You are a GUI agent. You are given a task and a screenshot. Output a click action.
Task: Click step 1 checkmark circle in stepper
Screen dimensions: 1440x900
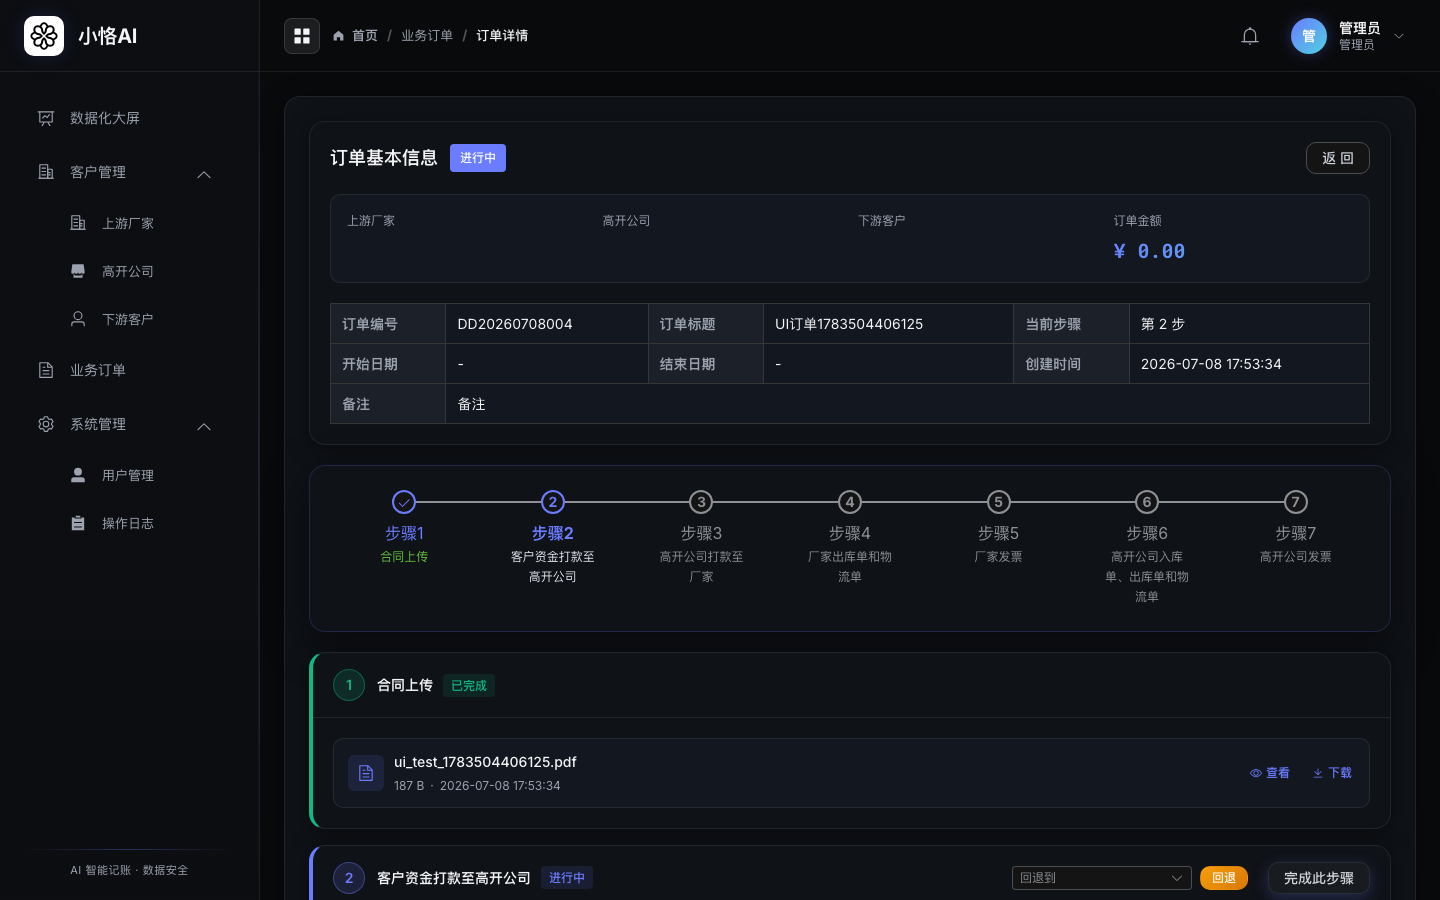(x=404, y=502)
